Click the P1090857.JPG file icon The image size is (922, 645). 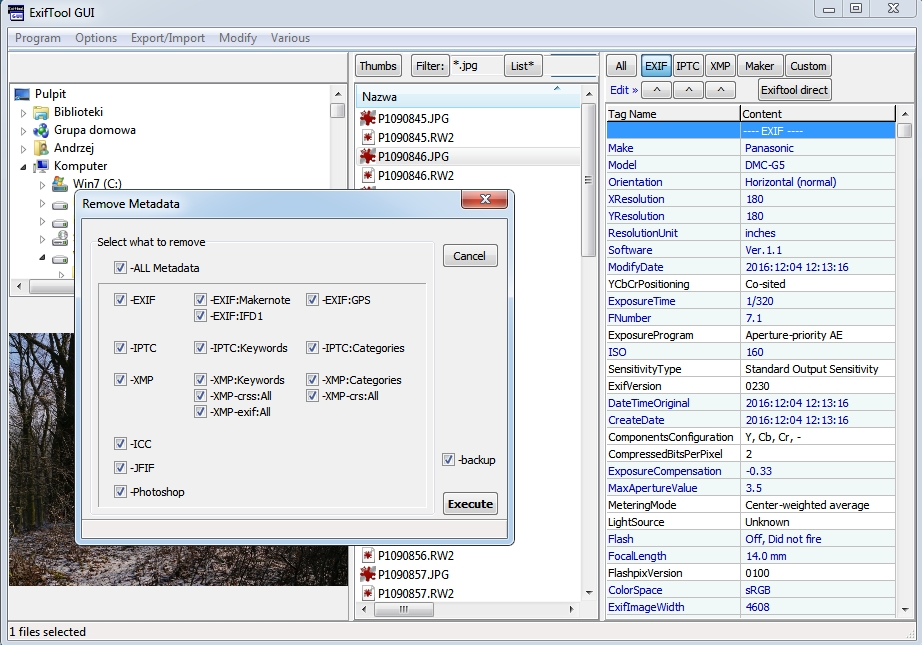point(367,574)
